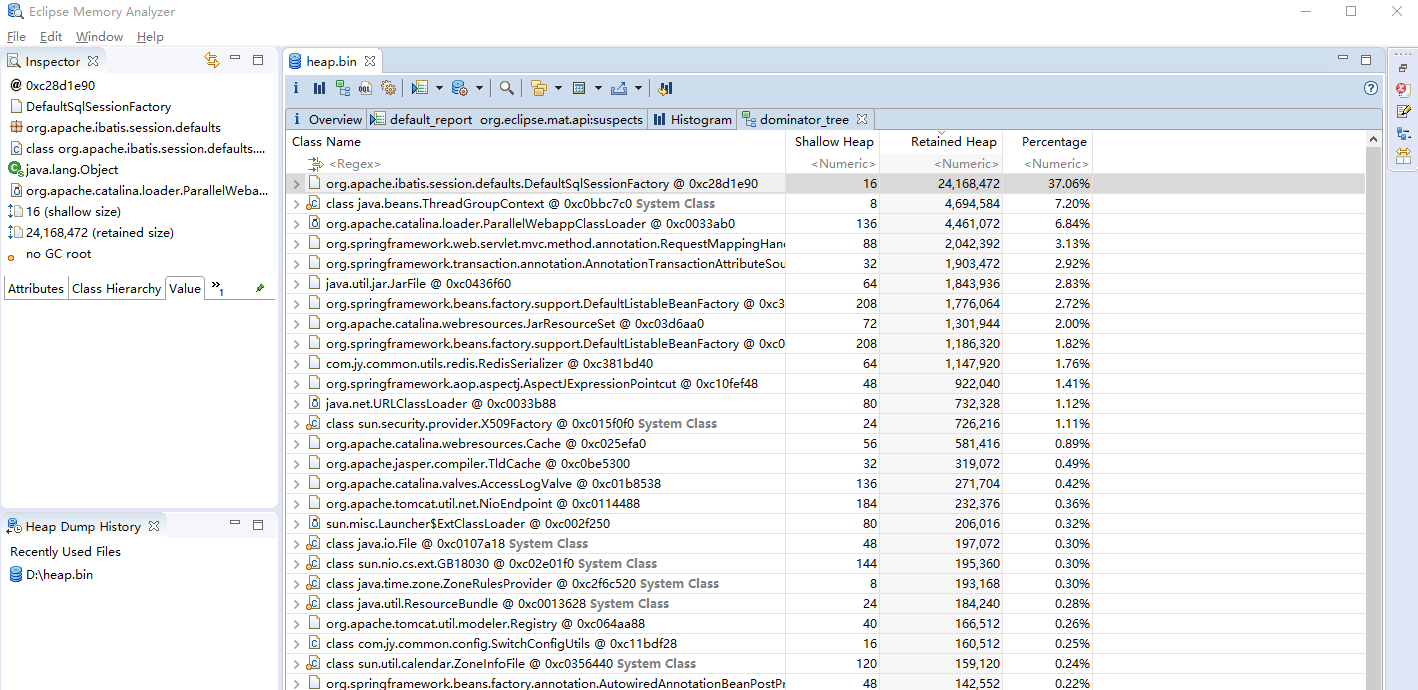Create a histogram using the toolbar bar-chart icon
Viewport: 1418px width, 690px height.
319,88
